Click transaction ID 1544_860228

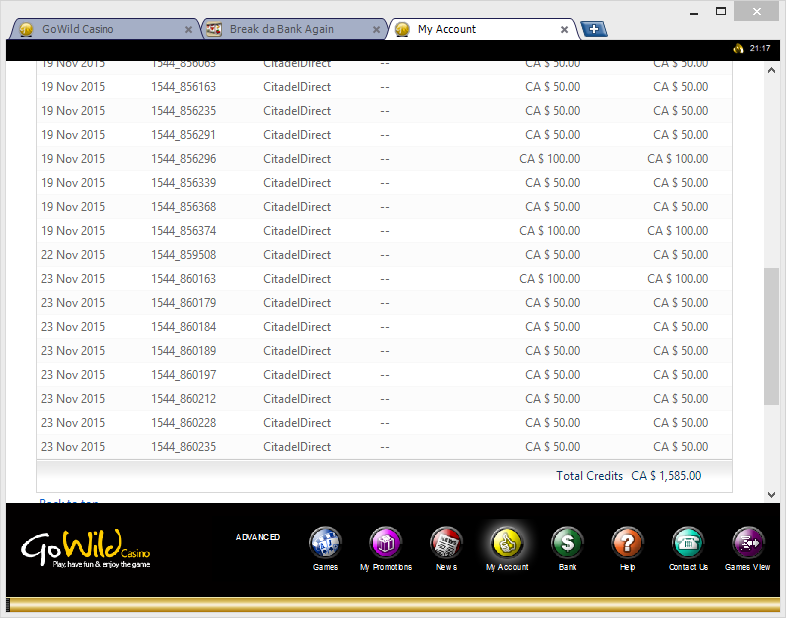point(183,423)
